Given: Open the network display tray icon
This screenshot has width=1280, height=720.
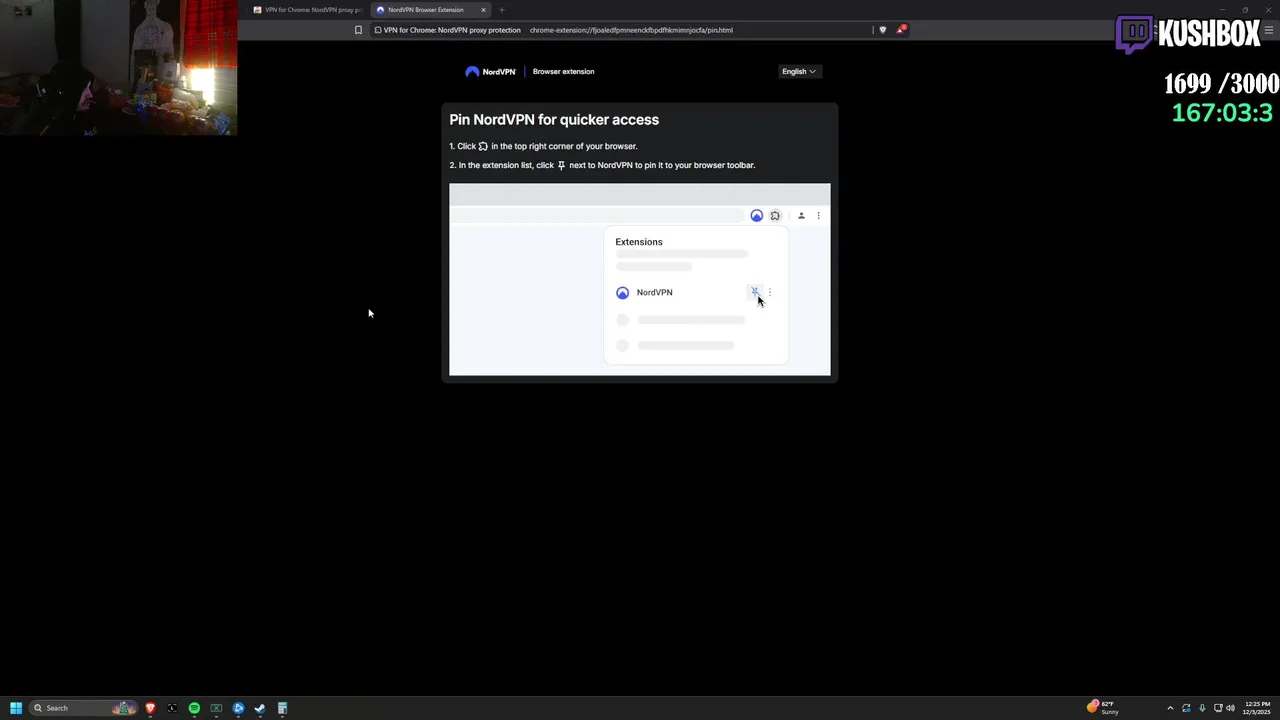Looking at the screenshot, I should 1218,708.
